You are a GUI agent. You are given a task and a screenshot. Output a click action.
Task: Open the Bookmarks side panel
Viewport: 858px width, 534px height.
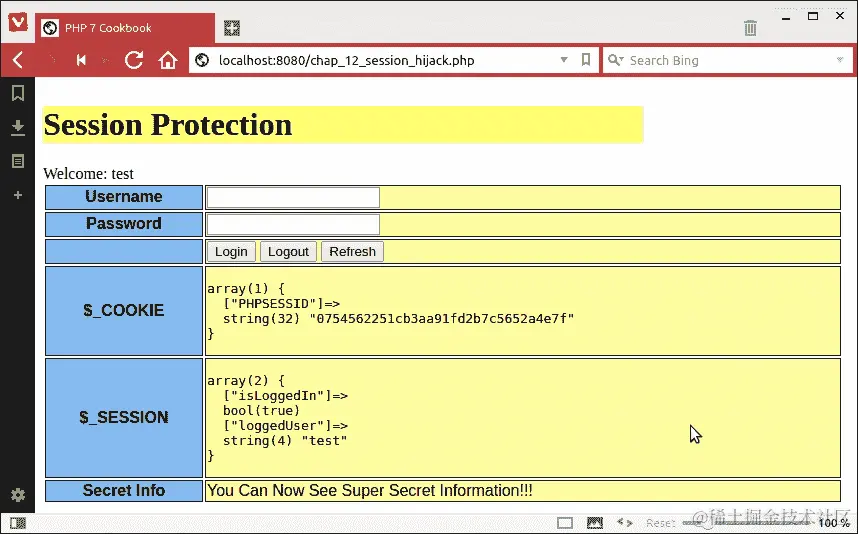(18, 93)
